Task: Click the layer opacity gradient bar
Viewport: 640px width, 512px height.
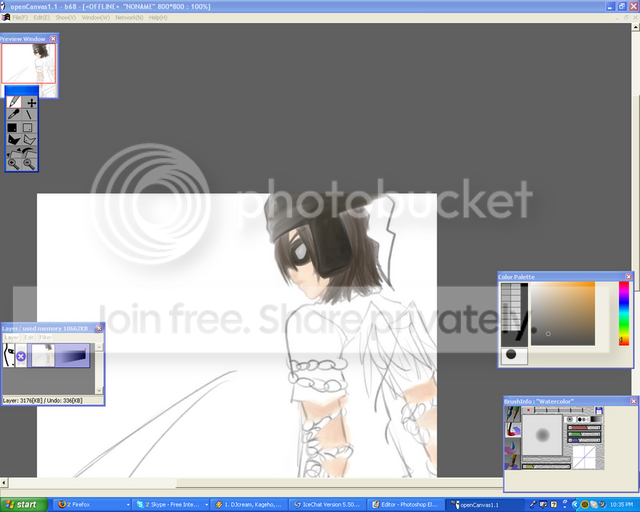Action: click(72, 355)
